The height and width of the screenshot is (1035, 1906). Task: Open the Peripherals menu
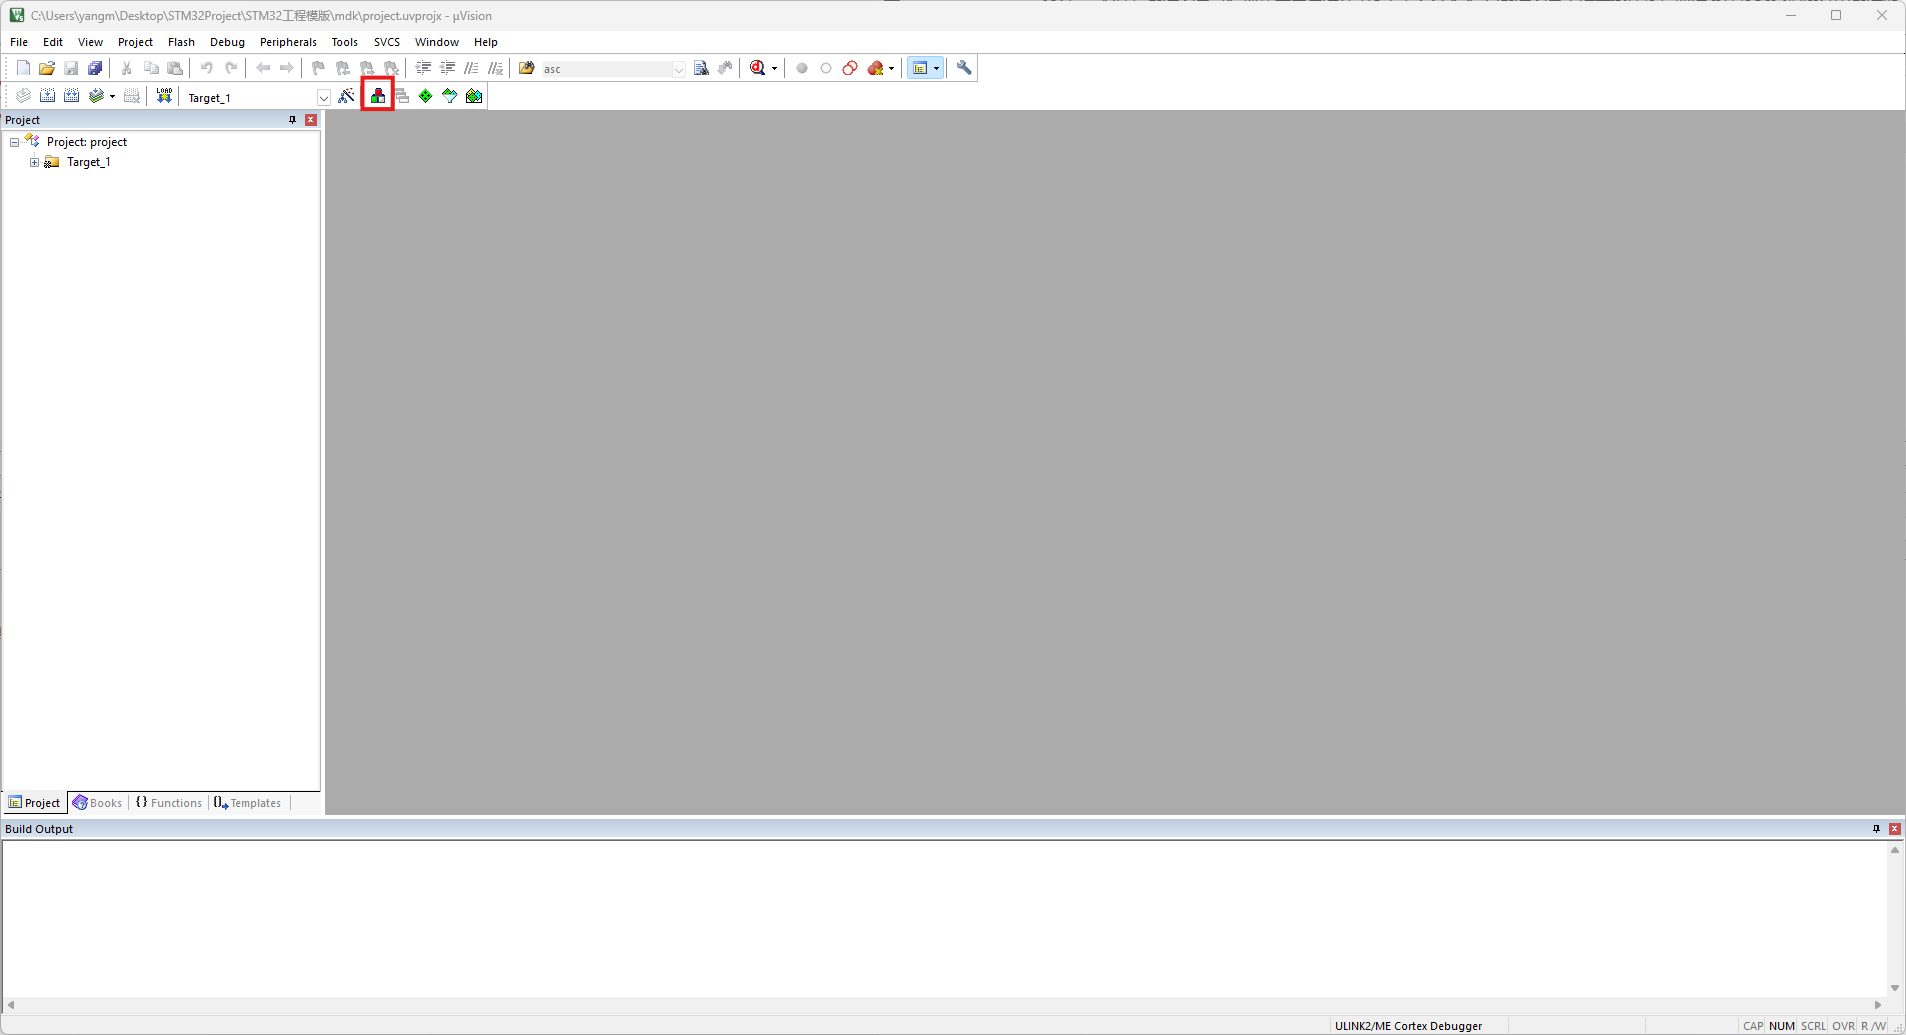288,42
